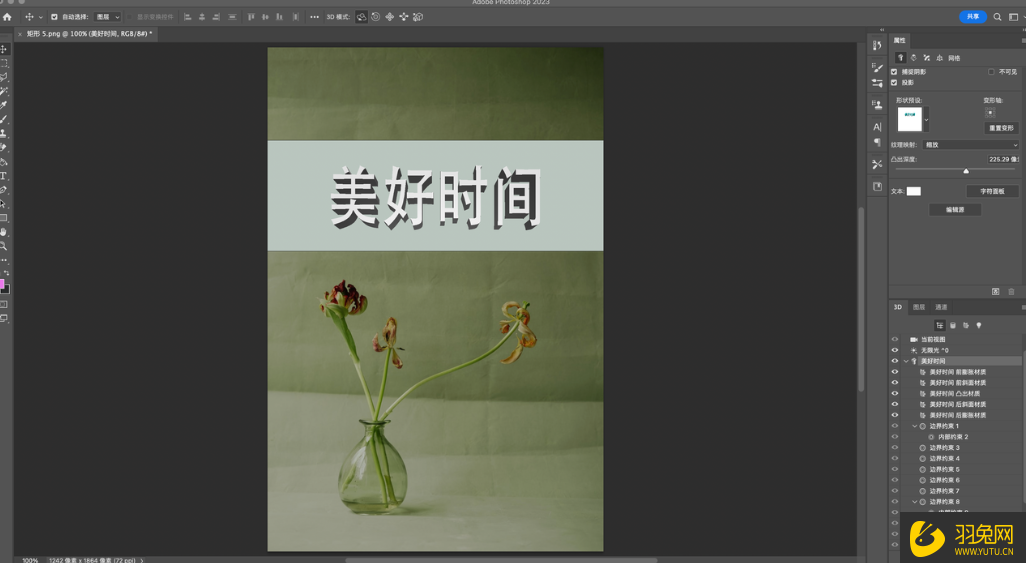Open 图层 auto-select dropdown
This screenshot has height=563, width=1026.
coord(108,17)
